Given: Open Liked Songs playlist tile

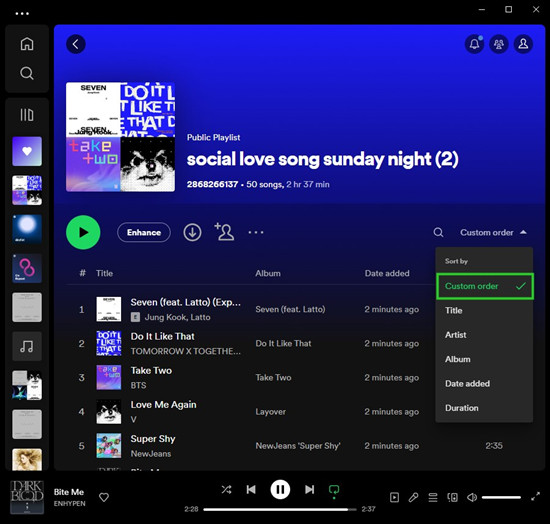Looking at the screenshot, I should click(27, 151).
